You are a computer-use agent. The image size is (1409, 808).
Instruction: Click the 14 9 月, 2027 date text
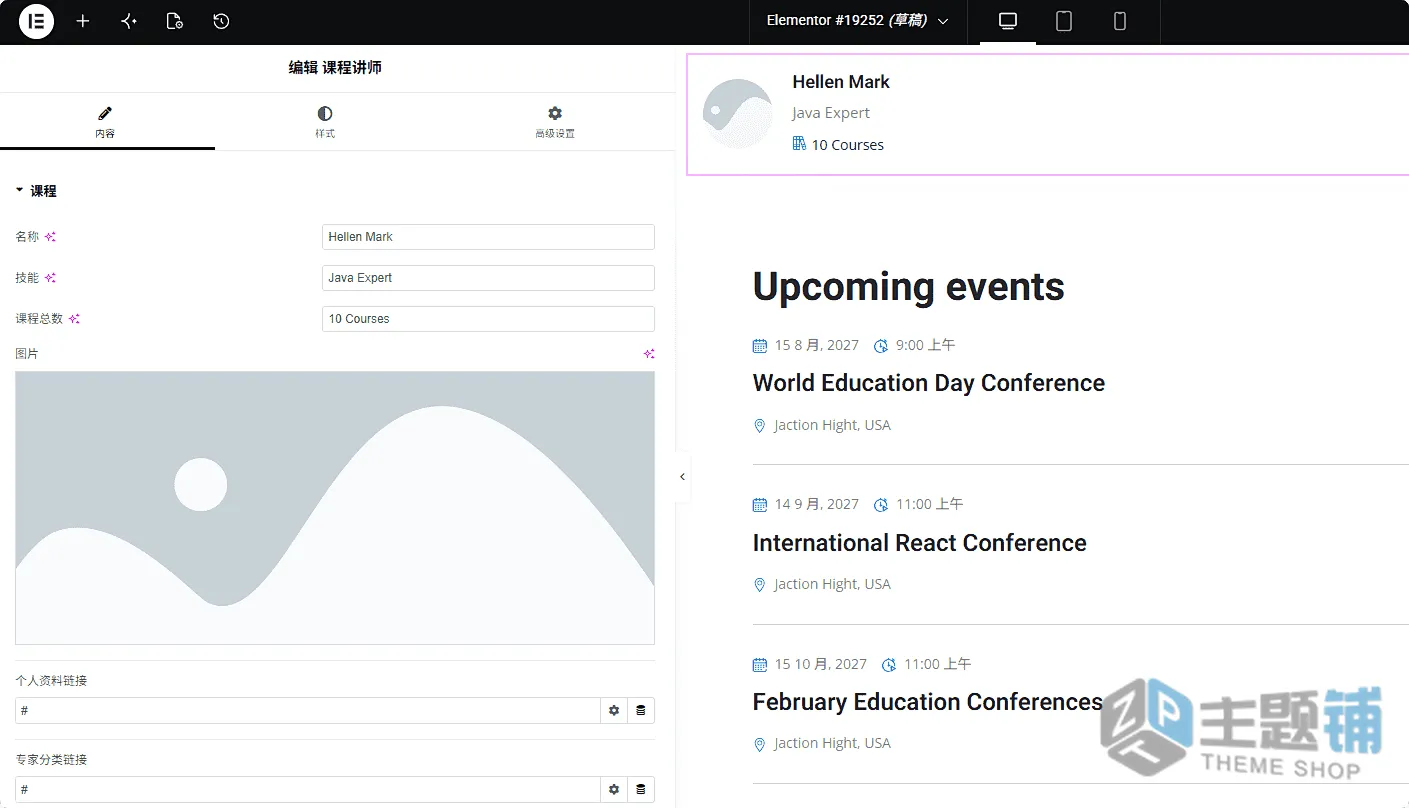click(817, 504)
